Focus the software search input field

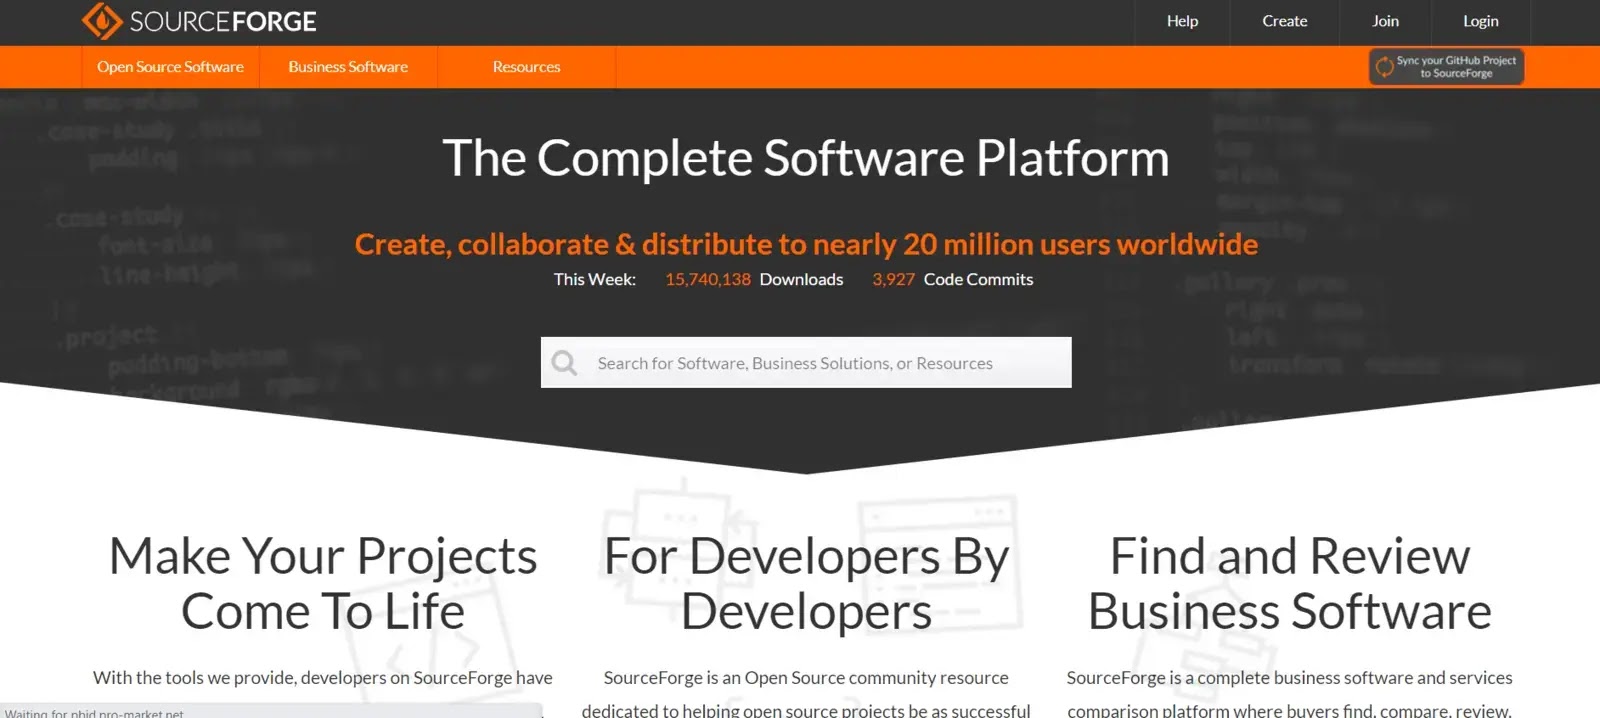click(x=806, y=362)
